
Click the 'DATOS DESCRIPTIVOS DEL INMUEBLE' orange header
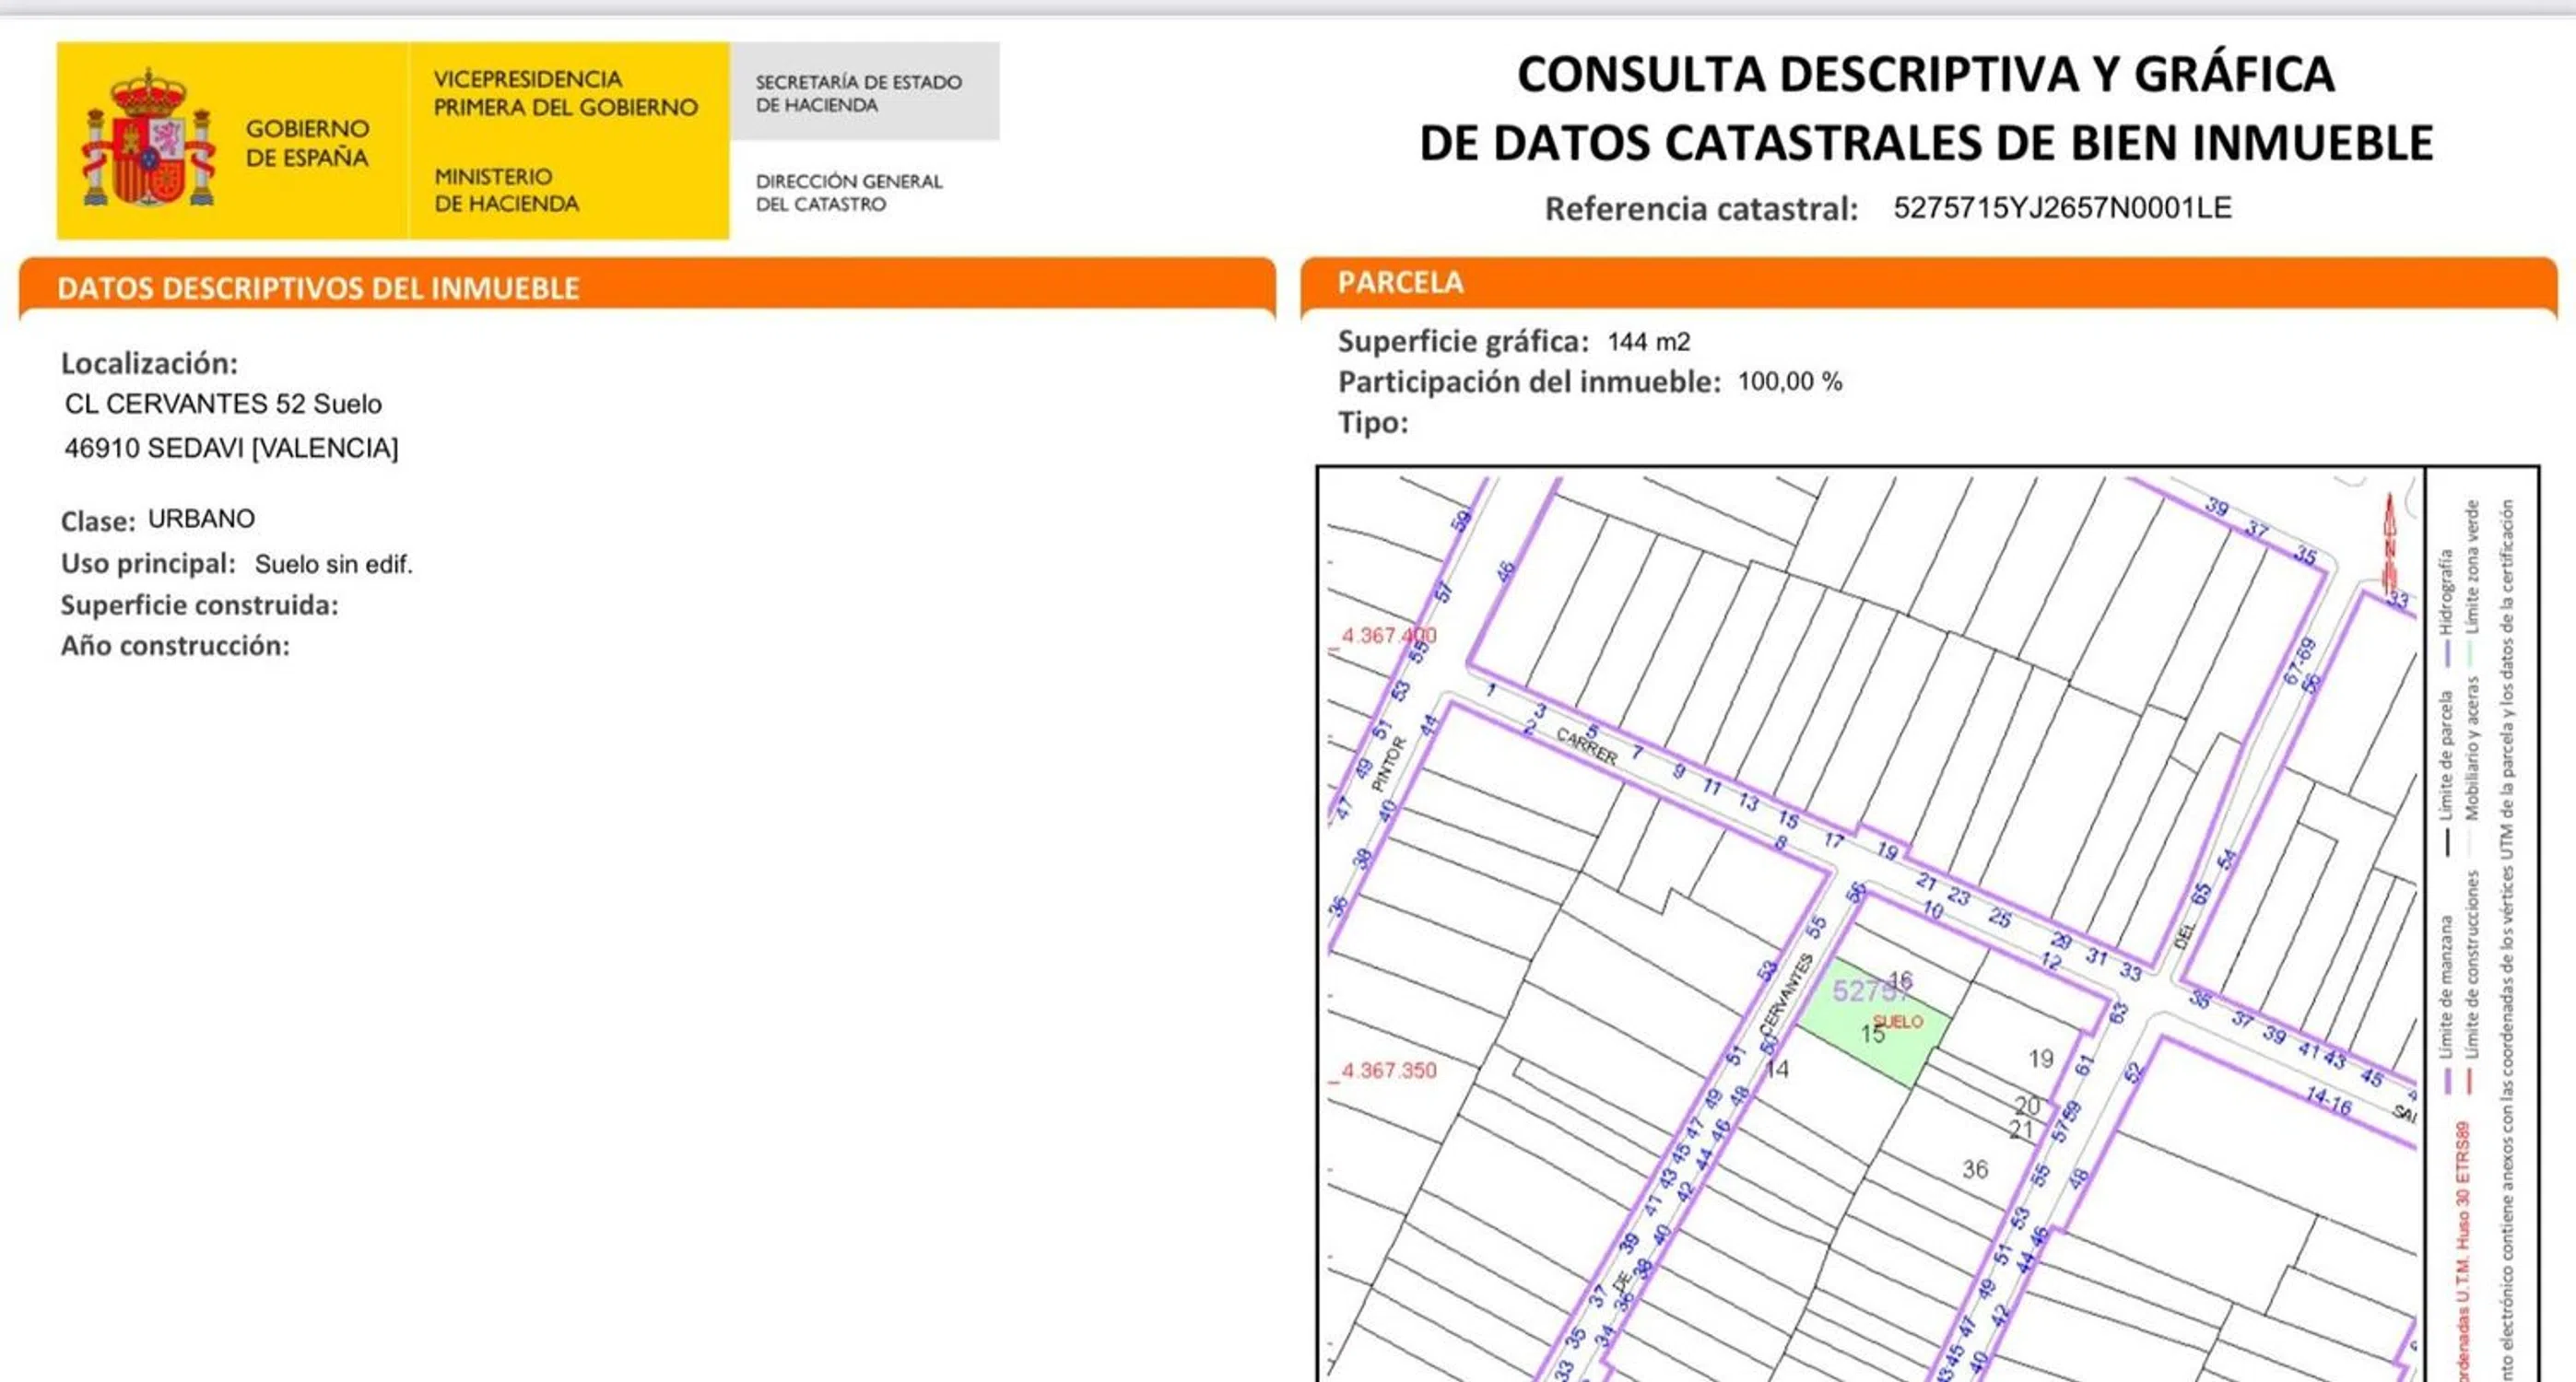(318, 288)
